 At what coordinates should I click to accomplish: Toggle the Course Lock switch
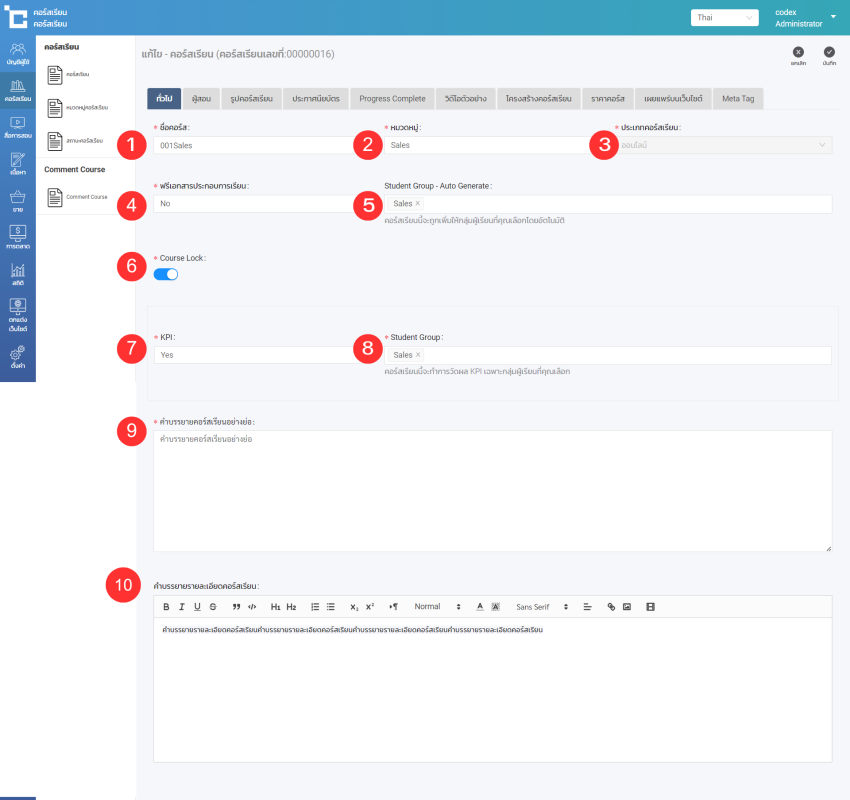coord(166,274)
